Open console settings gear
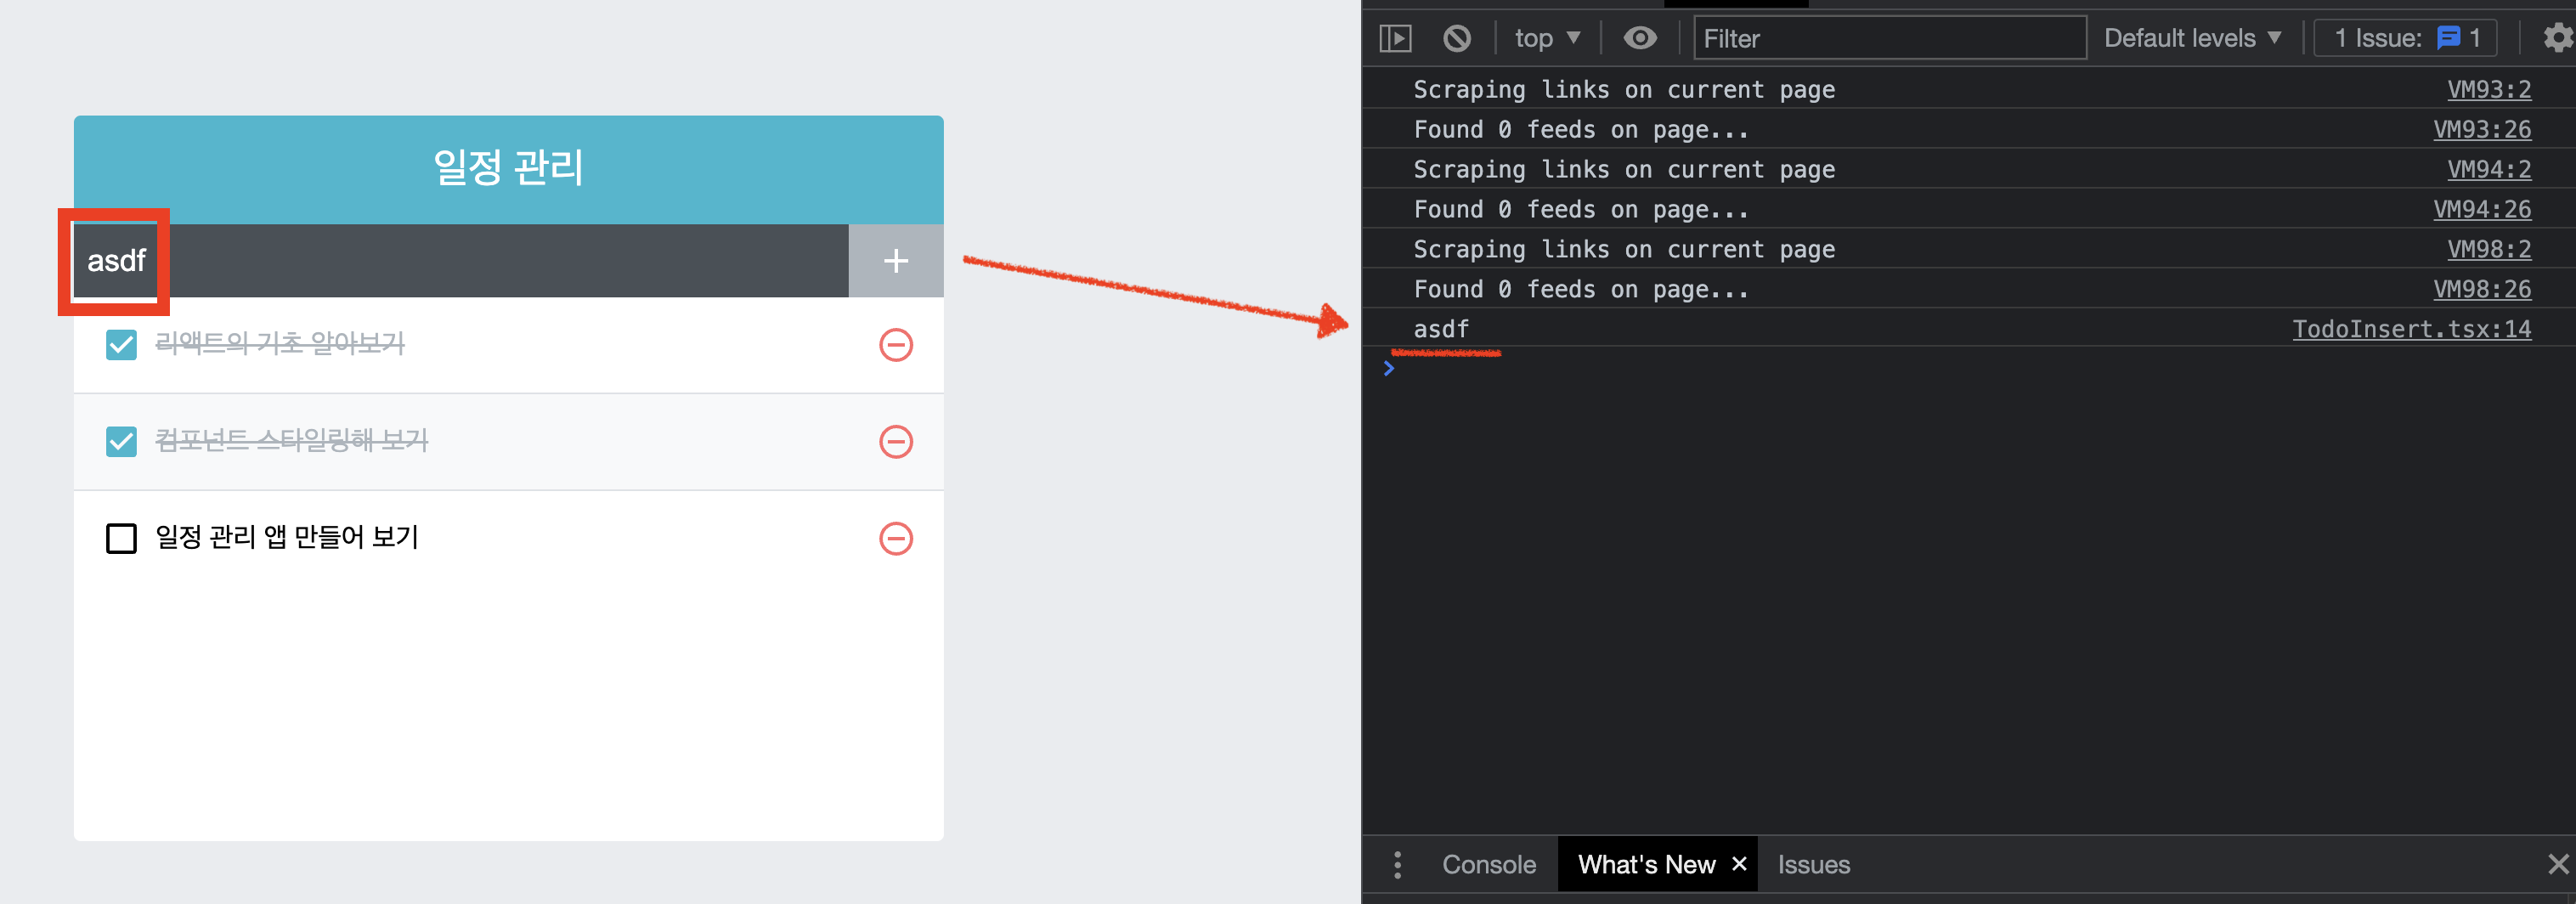The image size is (2576, 904). (2556, 38)
